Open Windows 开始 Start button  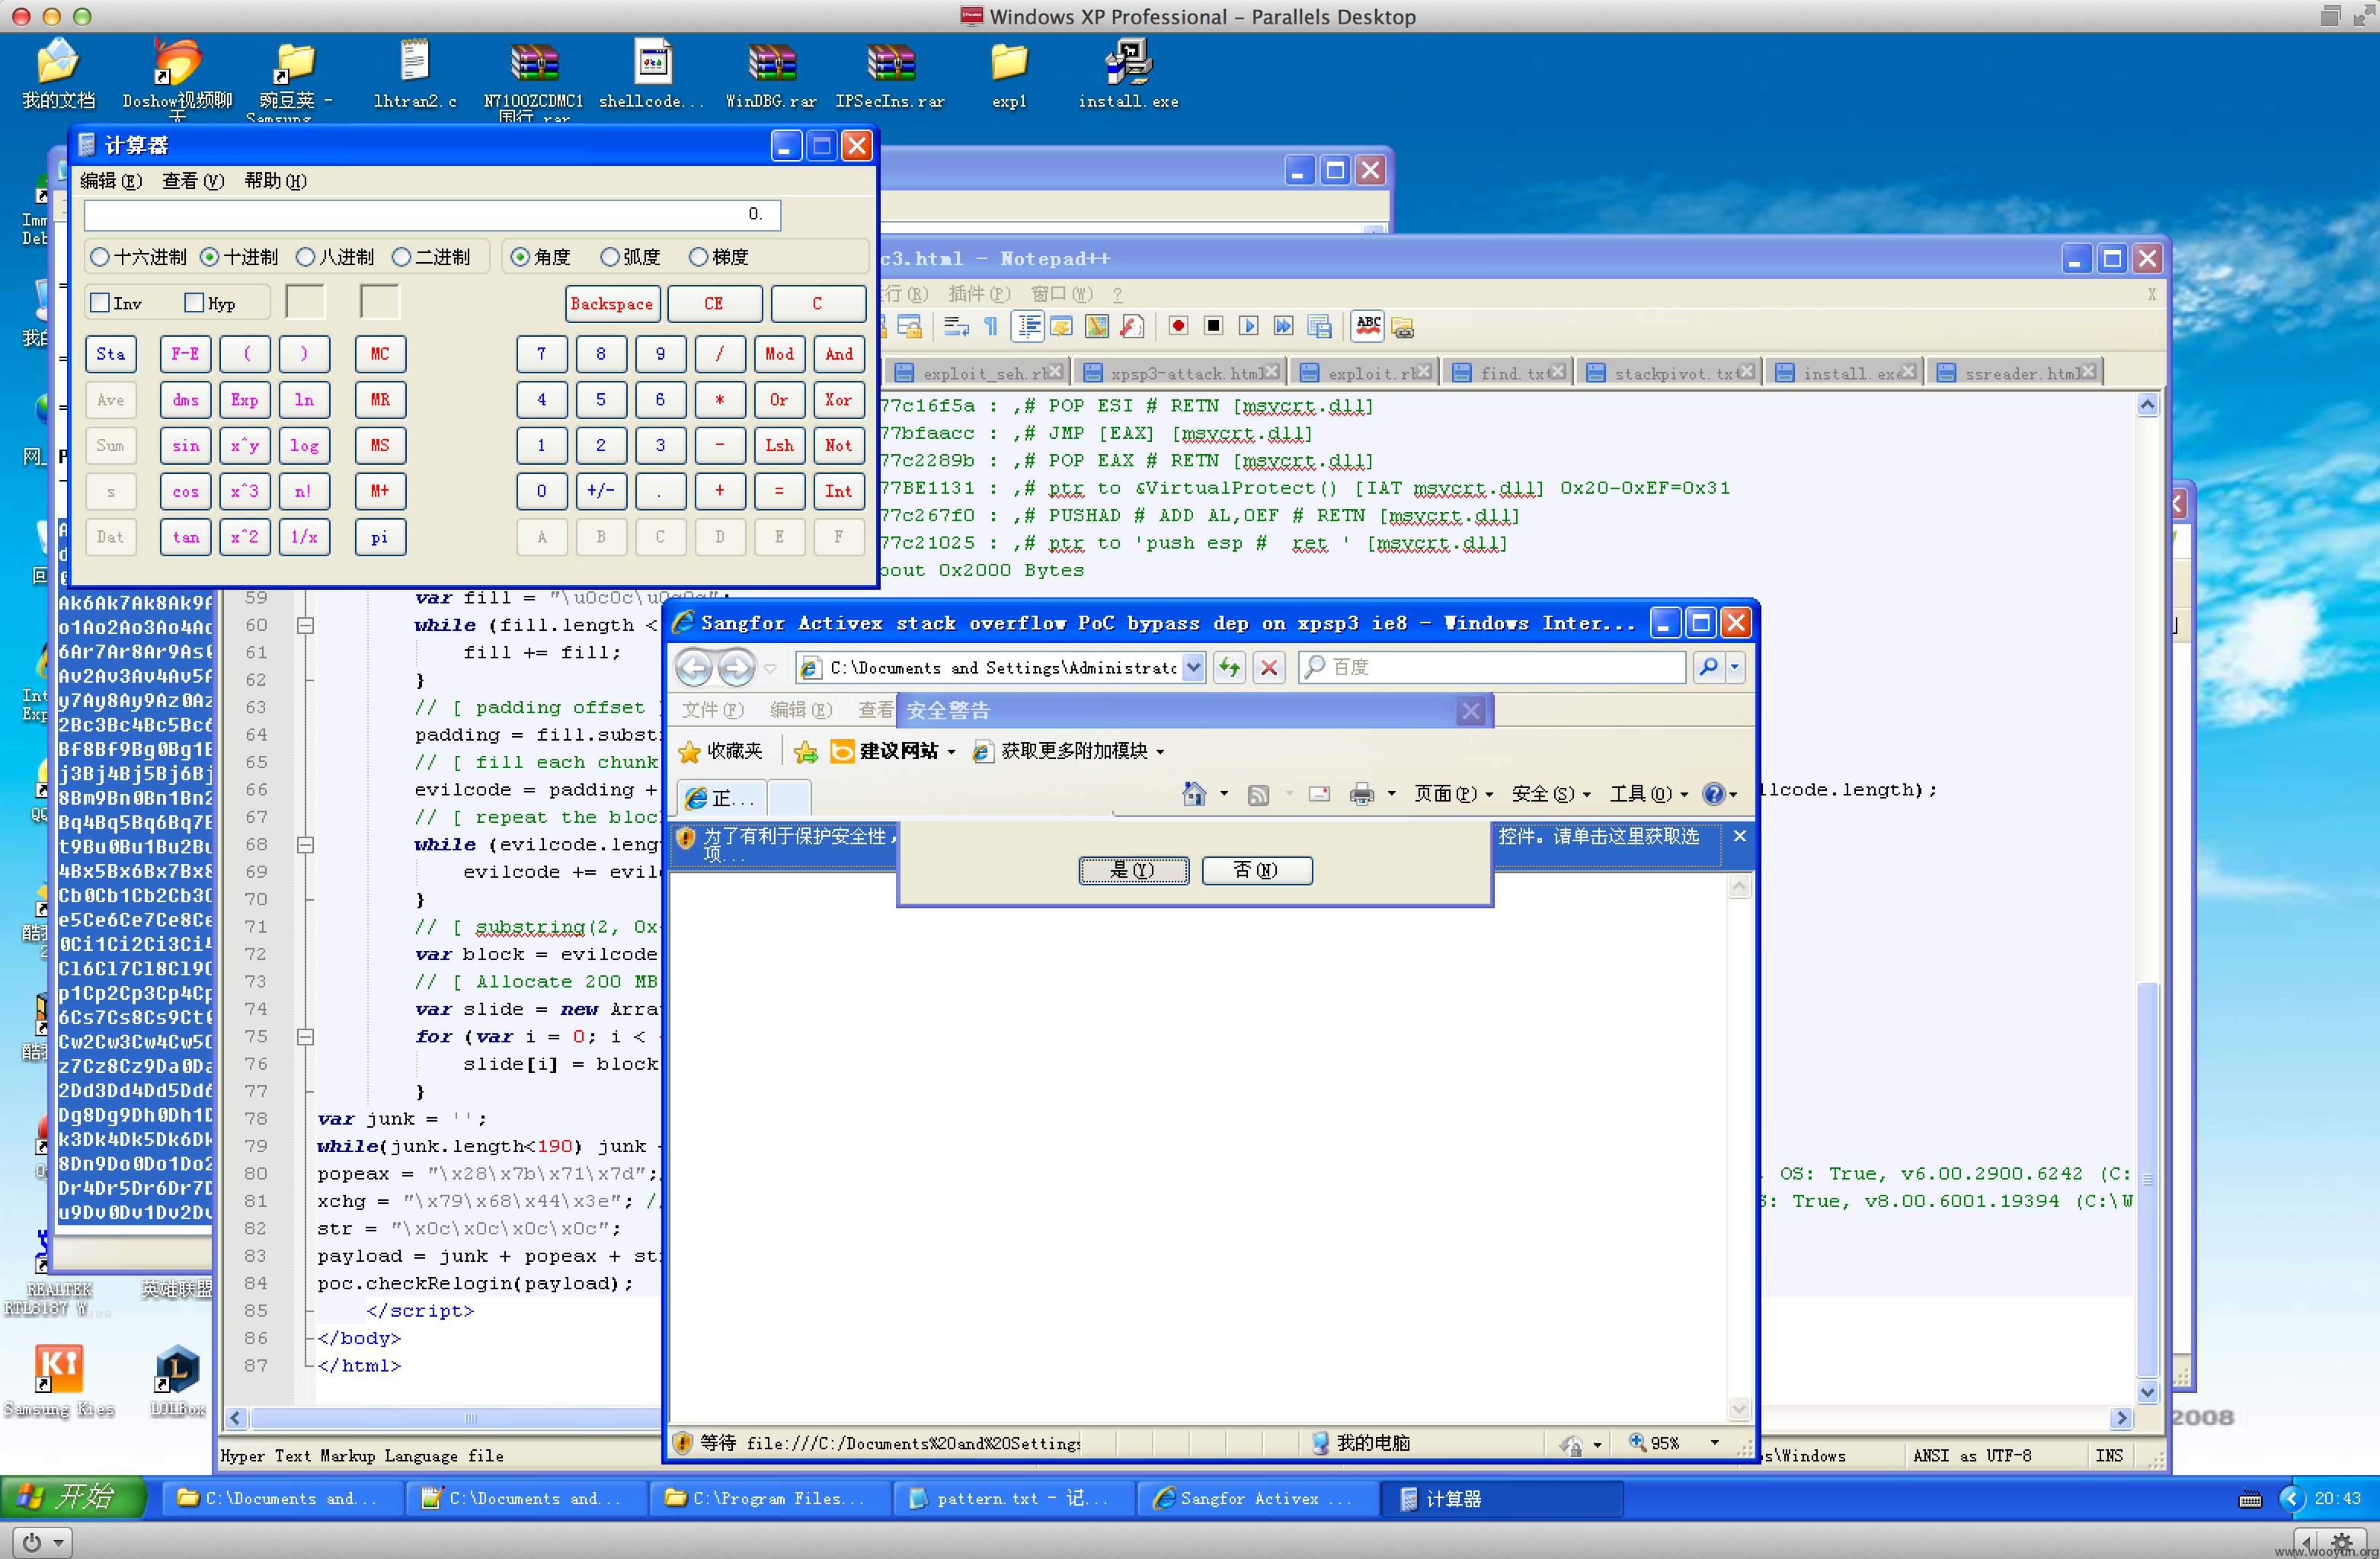pos(74,1497)
